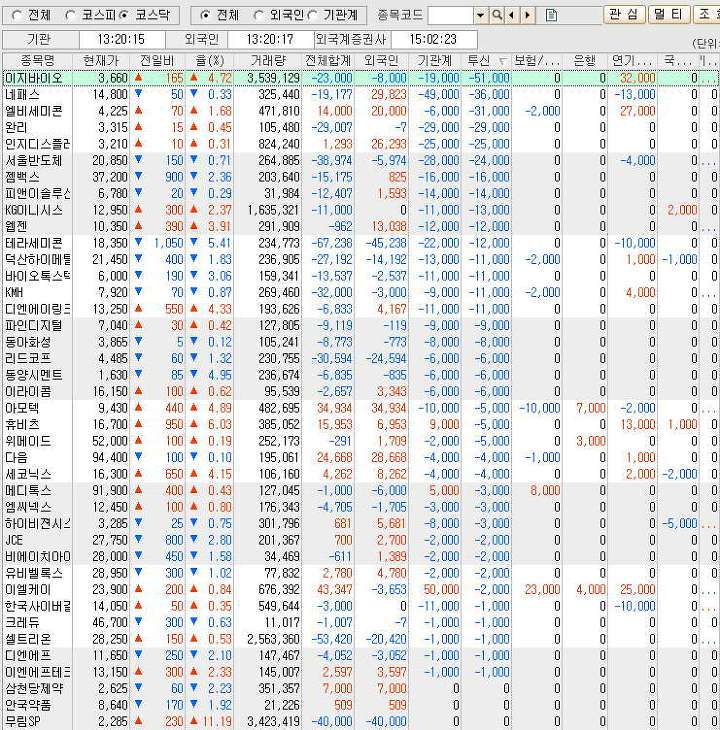Sort by 전체합계 column header
The image size is (720, 730).
click(328, 61)
